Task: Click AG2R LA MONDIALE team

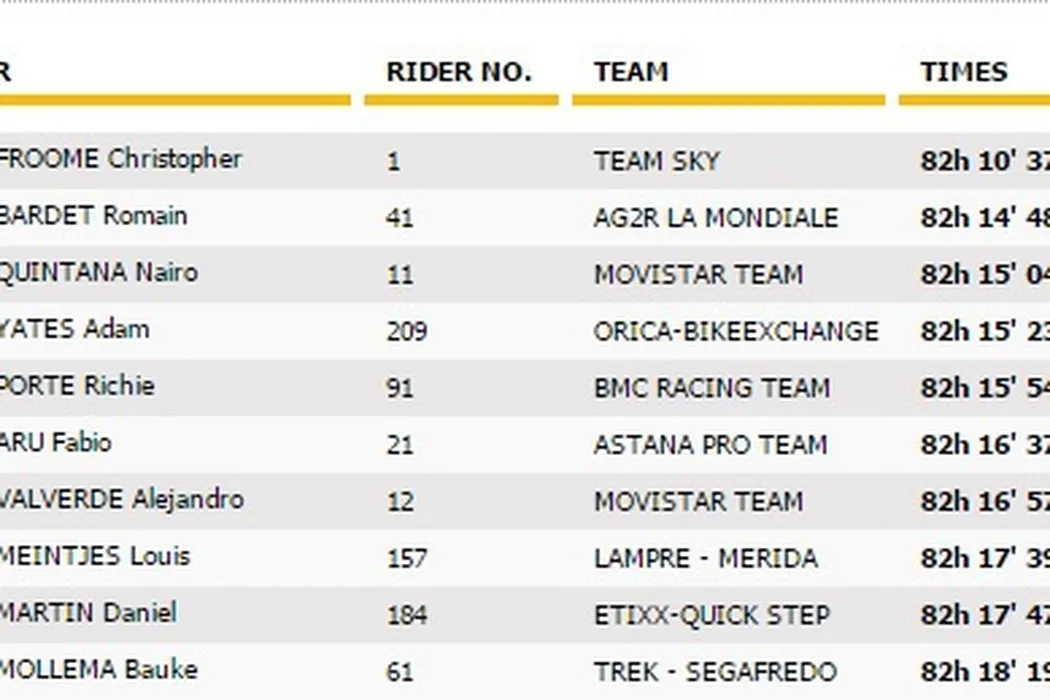Action: coord(715,218)
